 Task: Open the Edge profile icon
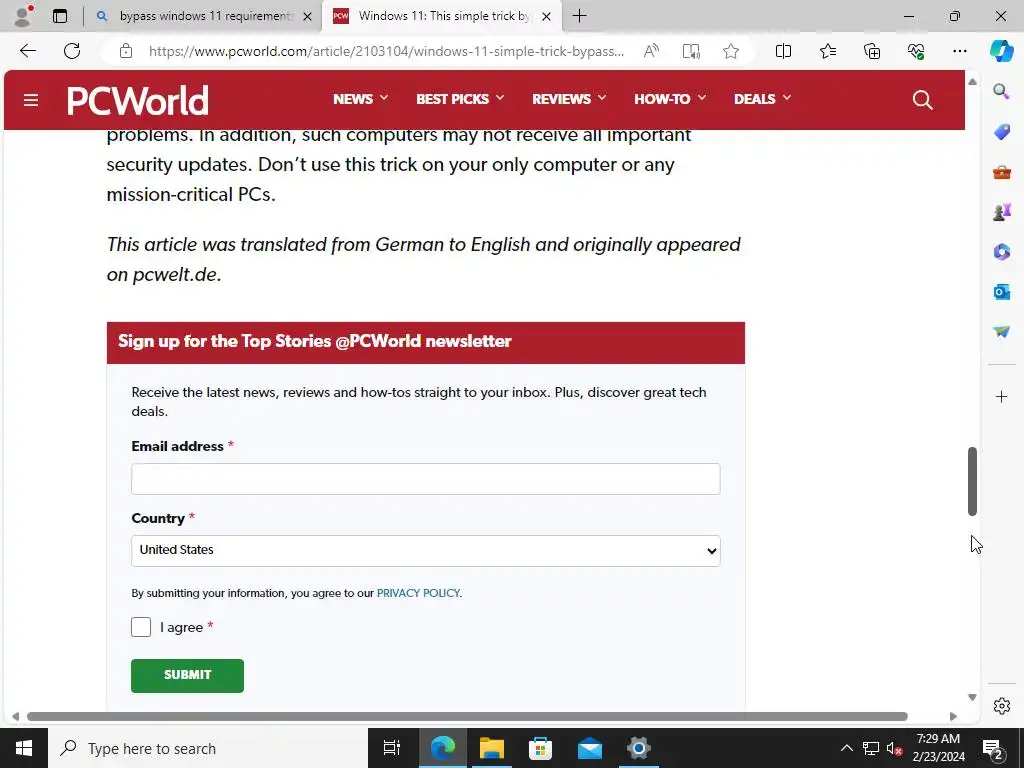point(23,16)
